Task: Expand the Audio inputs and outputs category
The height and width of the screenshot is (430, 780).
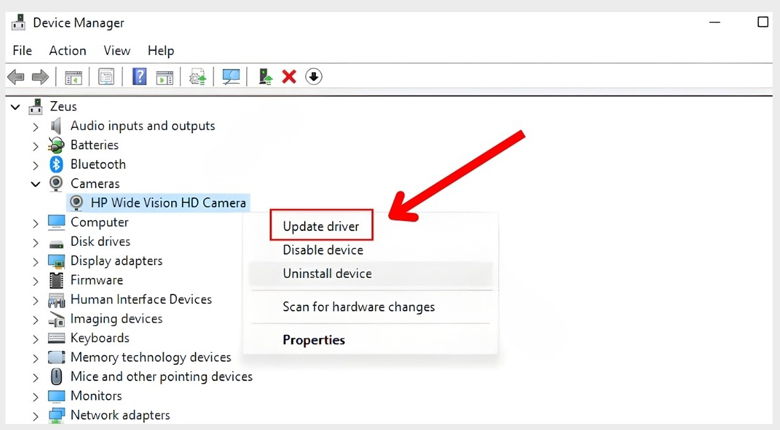Action: (36, 126)
